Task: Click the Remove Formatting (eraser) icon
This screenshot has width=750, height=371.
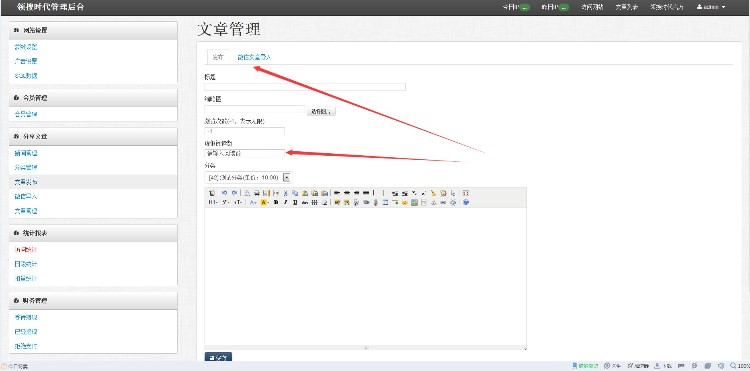Action: (324, 202)
